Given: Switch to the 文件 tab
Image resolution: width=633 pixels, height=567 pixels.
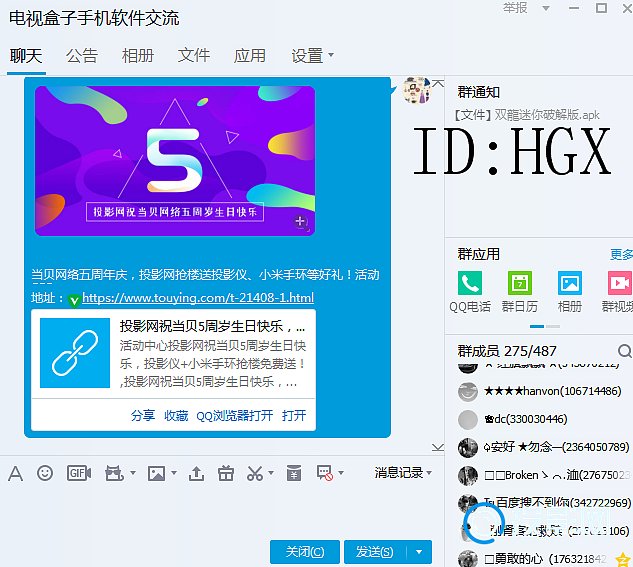Looking at the screenshot, I should [194, 56].
